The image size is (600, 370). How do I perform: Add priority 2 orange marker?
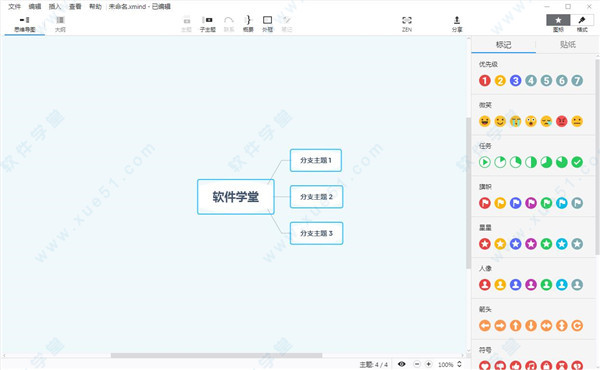coord(500,81)
